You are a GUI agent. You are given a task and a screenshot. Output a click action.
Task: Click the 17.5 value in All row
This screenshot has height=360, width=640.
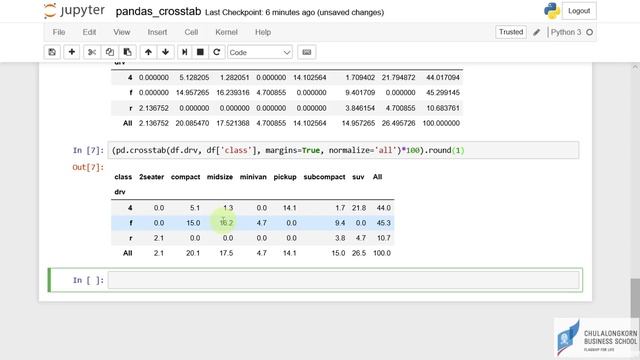click(226, 253)
